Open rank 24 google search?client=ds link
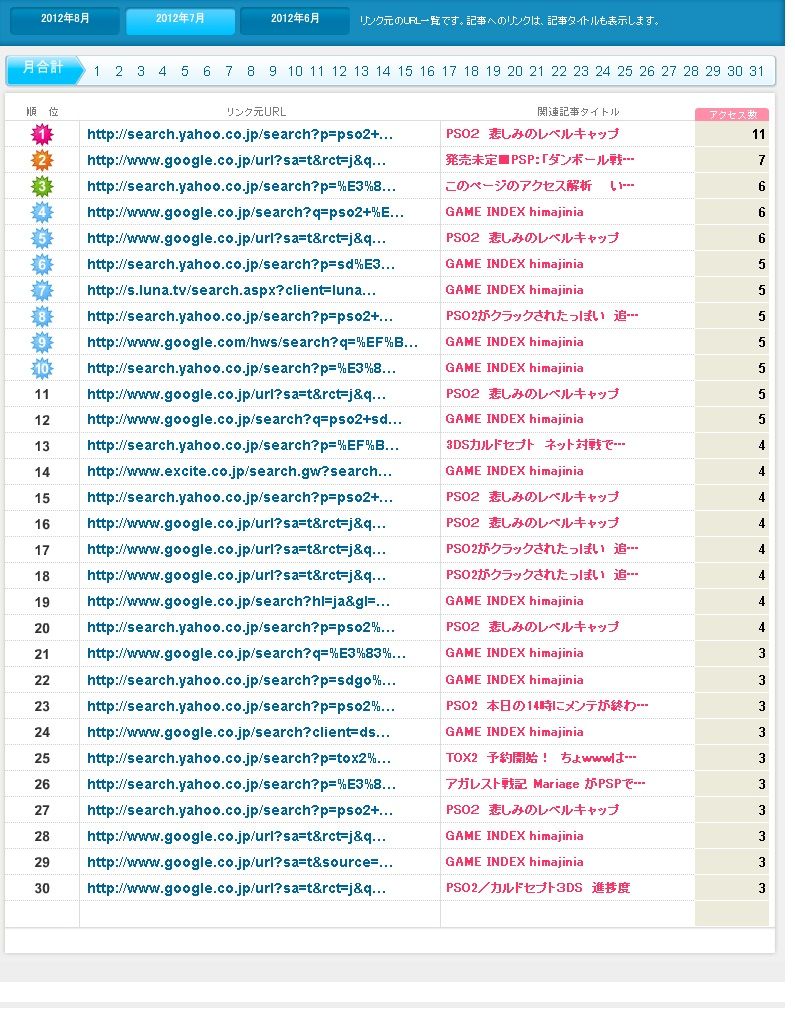The width and height of the screenshot is (795, 1009). (238, 732)
